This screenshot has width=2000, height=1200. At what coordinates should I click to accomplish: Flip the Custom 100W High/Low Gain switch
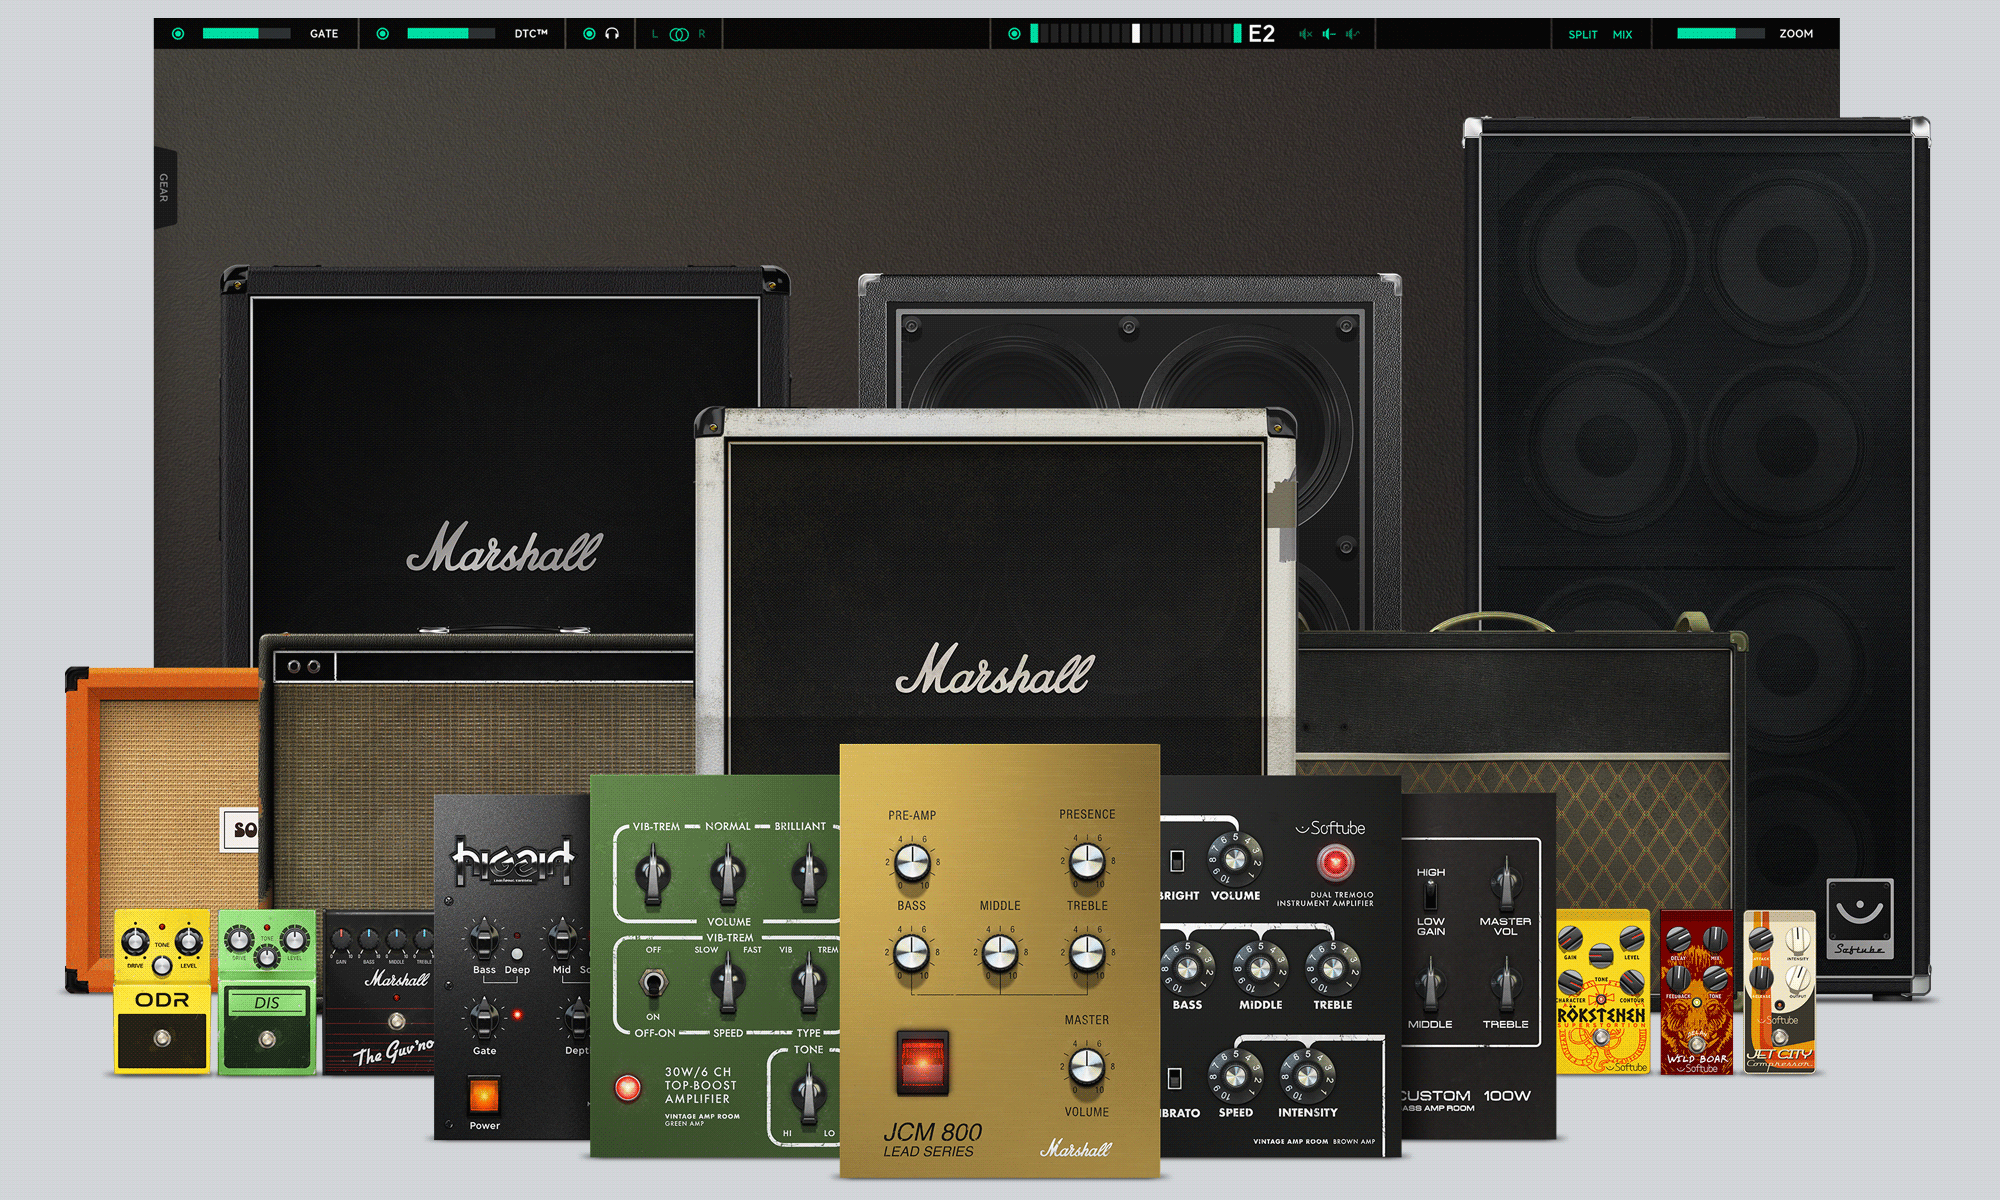point(1430,894)
